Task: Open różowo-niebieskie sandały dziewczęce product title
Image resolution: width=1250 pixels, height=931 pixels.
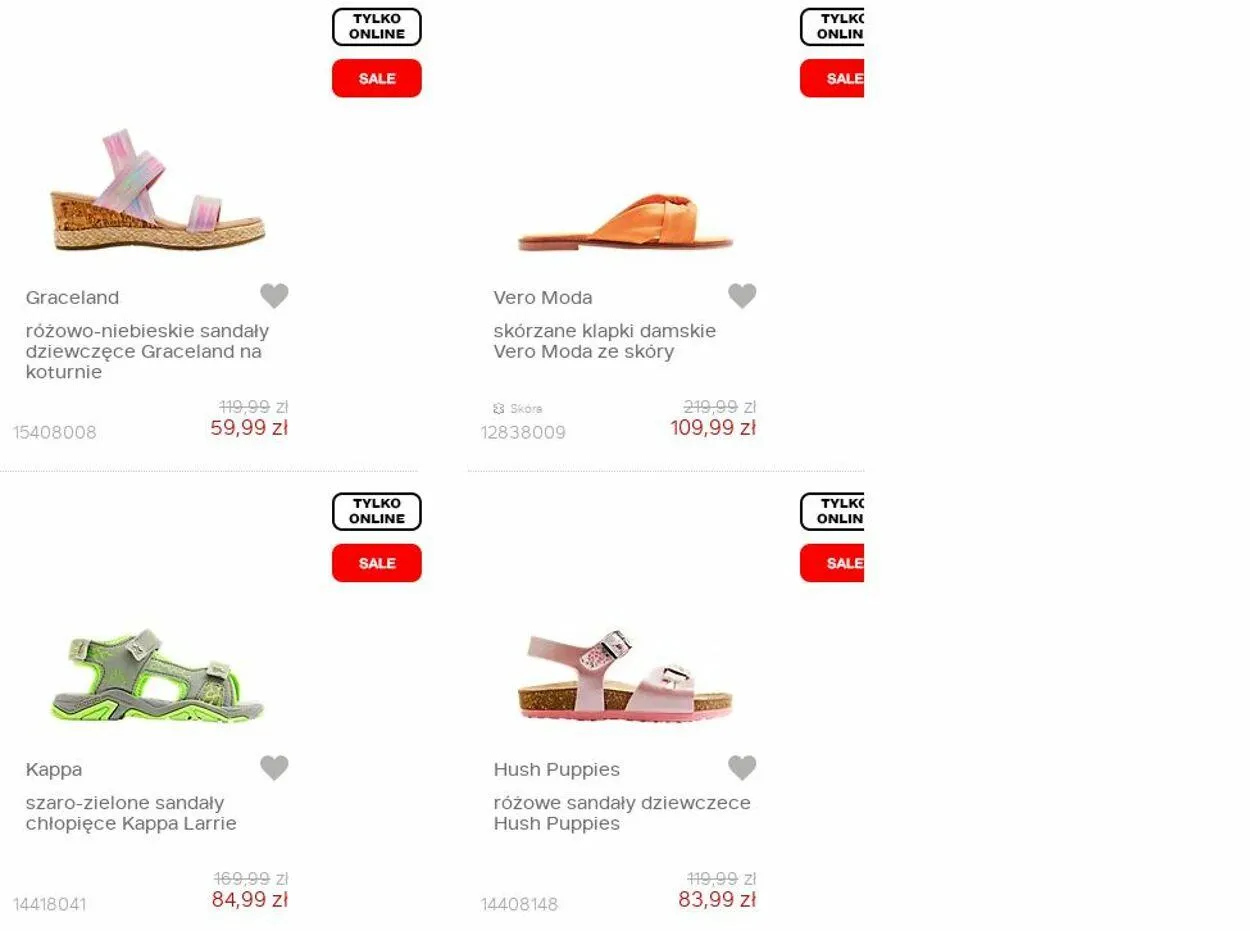Action: tap(147, 351)
